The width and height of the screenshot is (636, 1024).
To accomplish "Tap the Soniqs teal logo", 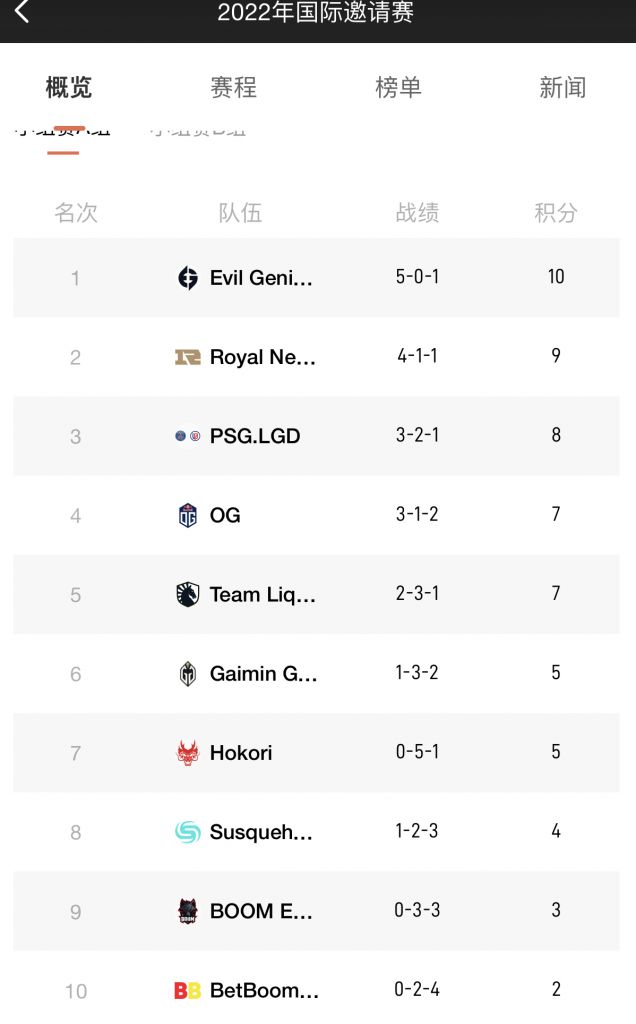I will [x=188, y=832].
